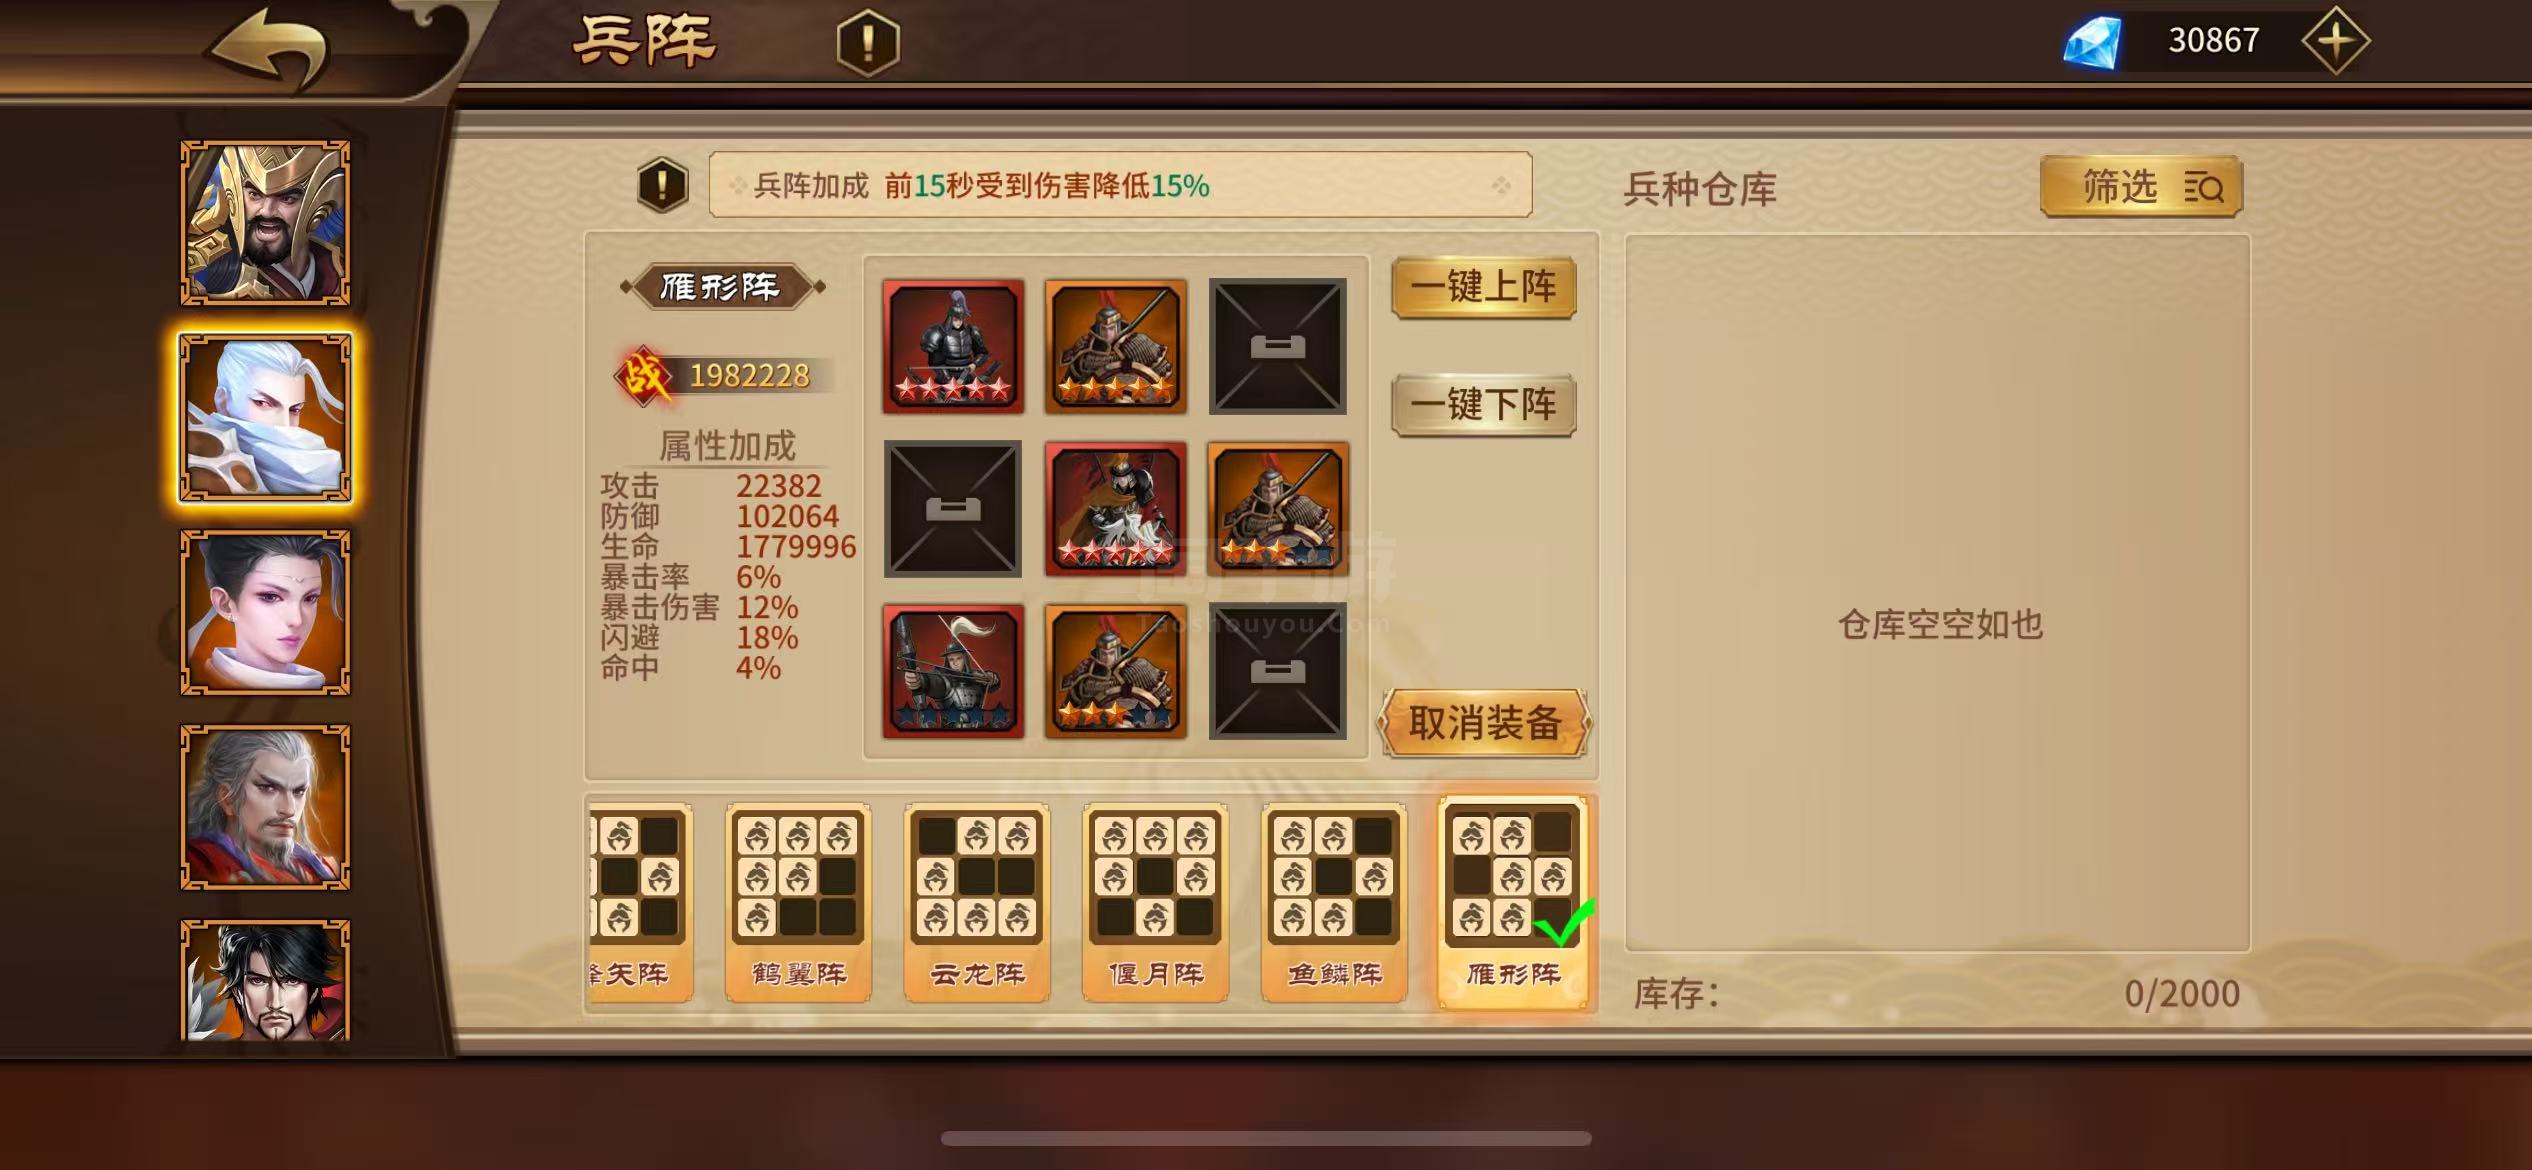Tap the golden back arrow

pos(268,47)
